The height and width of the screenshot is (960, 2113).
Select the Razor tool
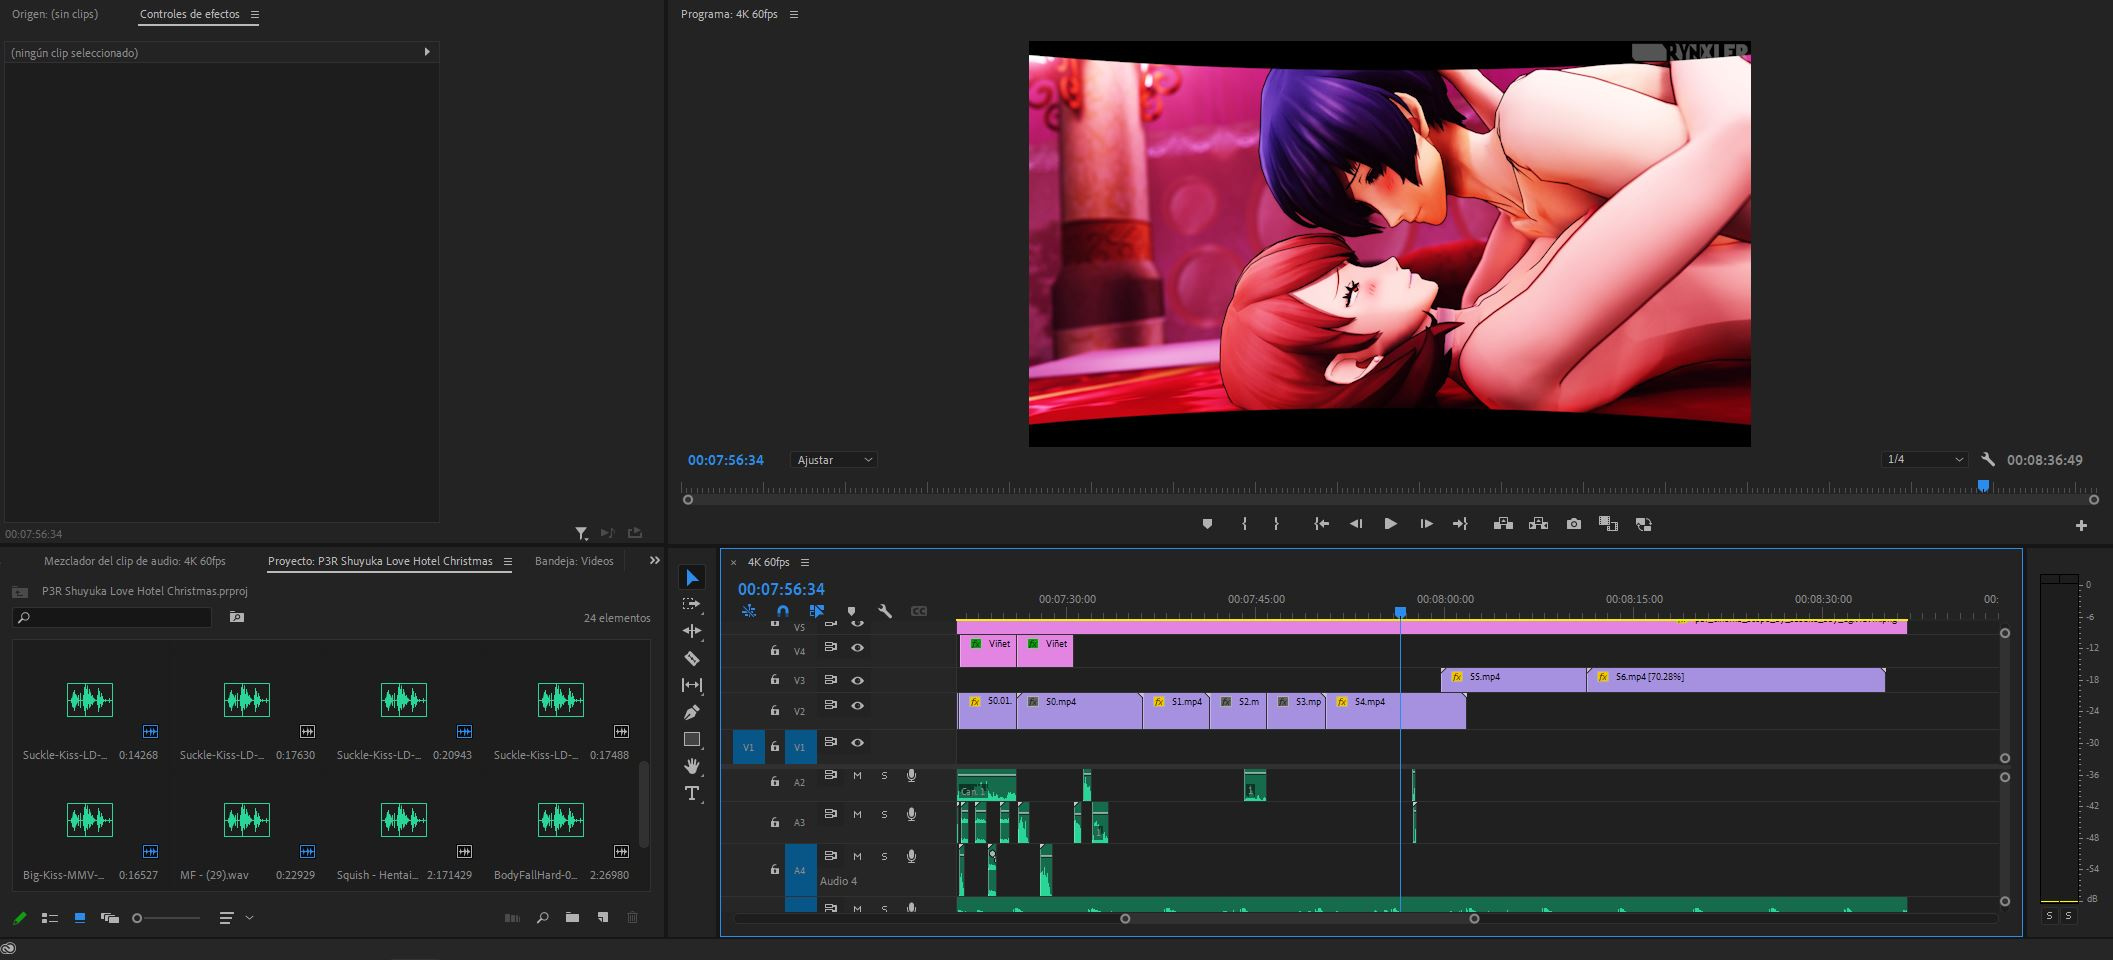click(x=692, y=658)
